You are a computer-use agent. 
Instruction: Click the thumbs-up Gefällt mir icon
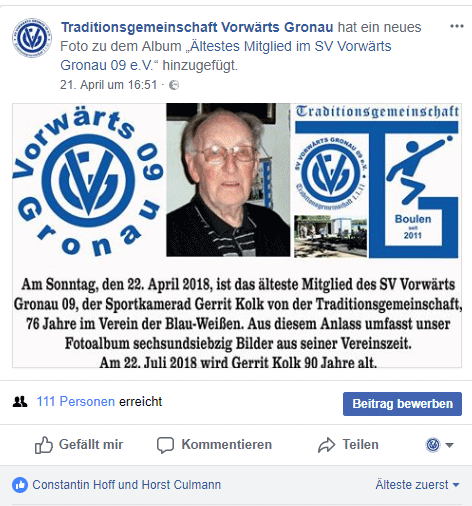[44, 445]
